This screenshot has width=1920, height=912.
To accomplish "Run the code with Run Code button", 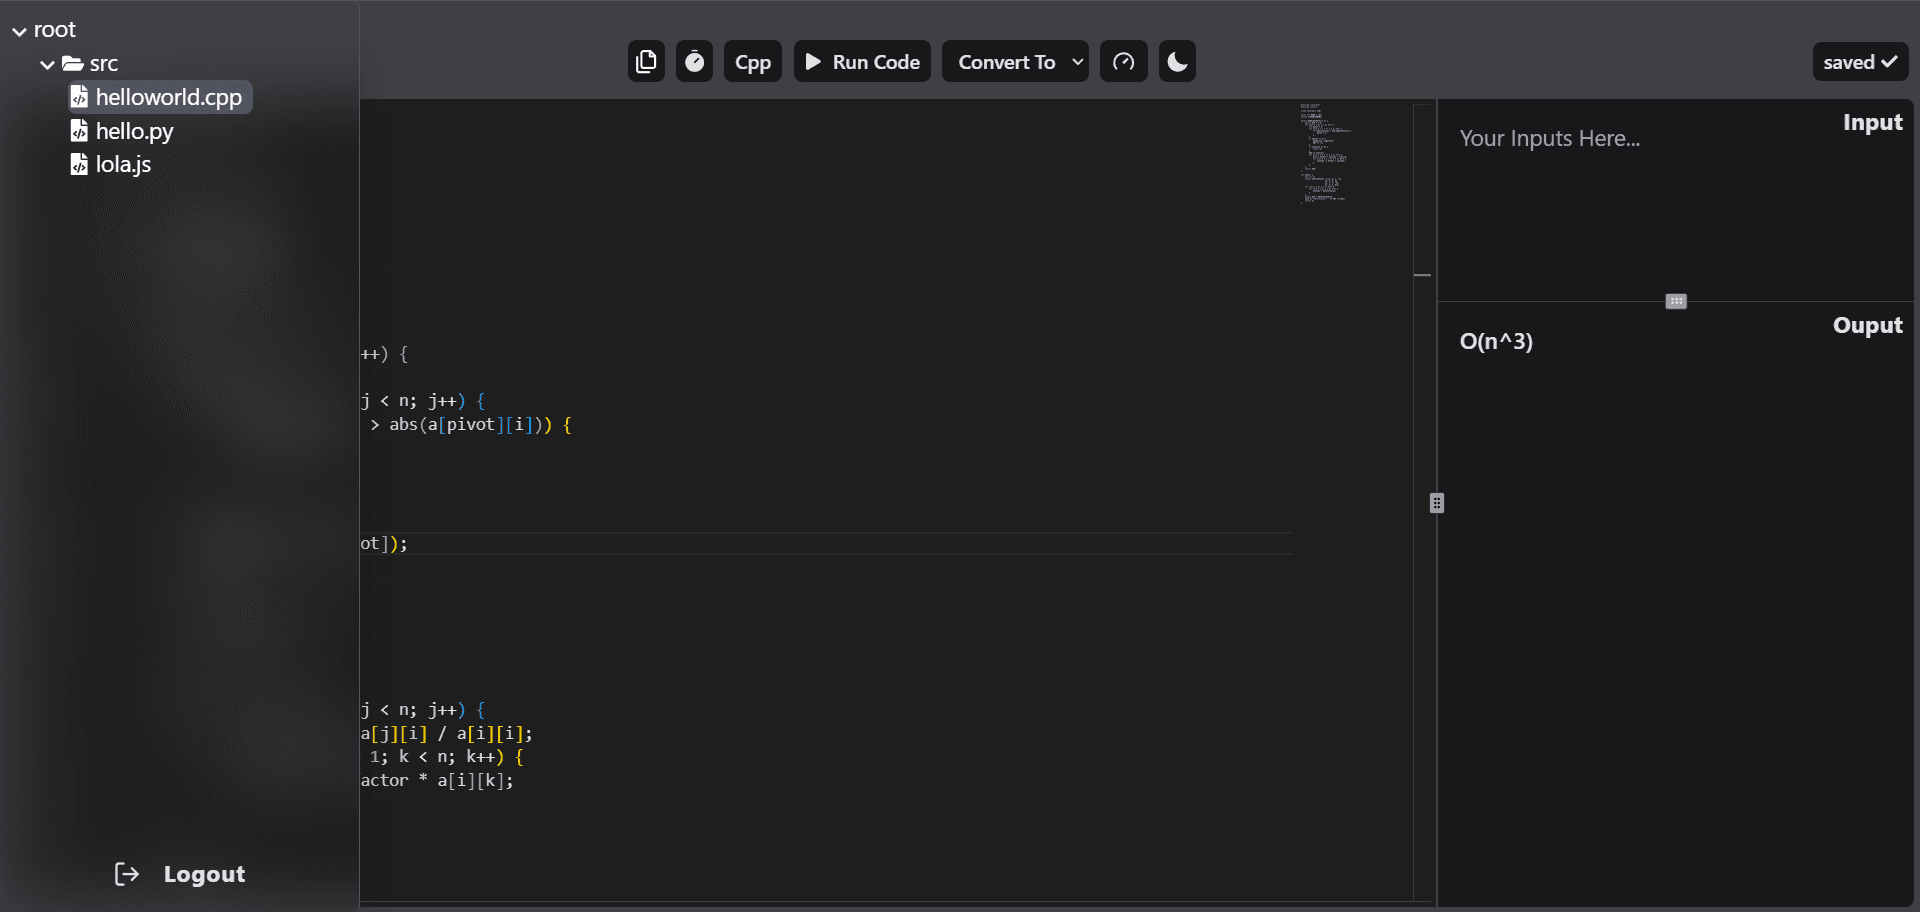I will pyautogui.click(x=862, y=61).
